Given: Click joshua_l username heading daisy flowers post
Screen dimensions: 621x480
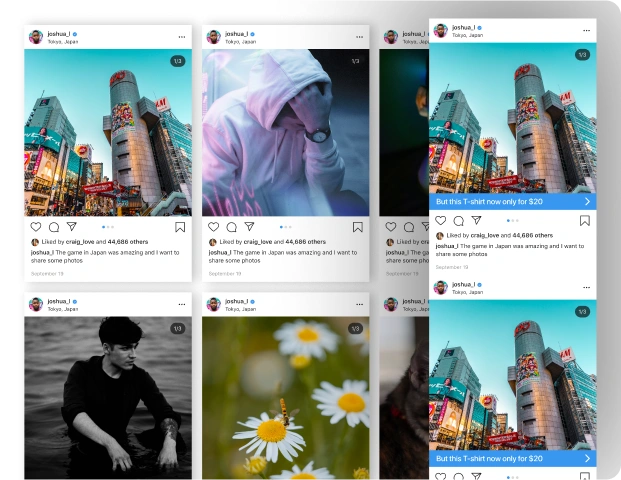Looking at the screenshot, I should click(236, 301).
